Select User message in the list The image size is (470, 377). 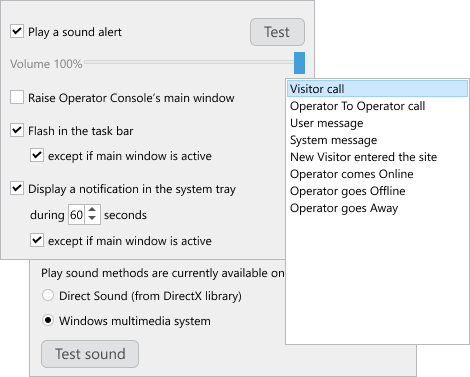pos(377,123)
